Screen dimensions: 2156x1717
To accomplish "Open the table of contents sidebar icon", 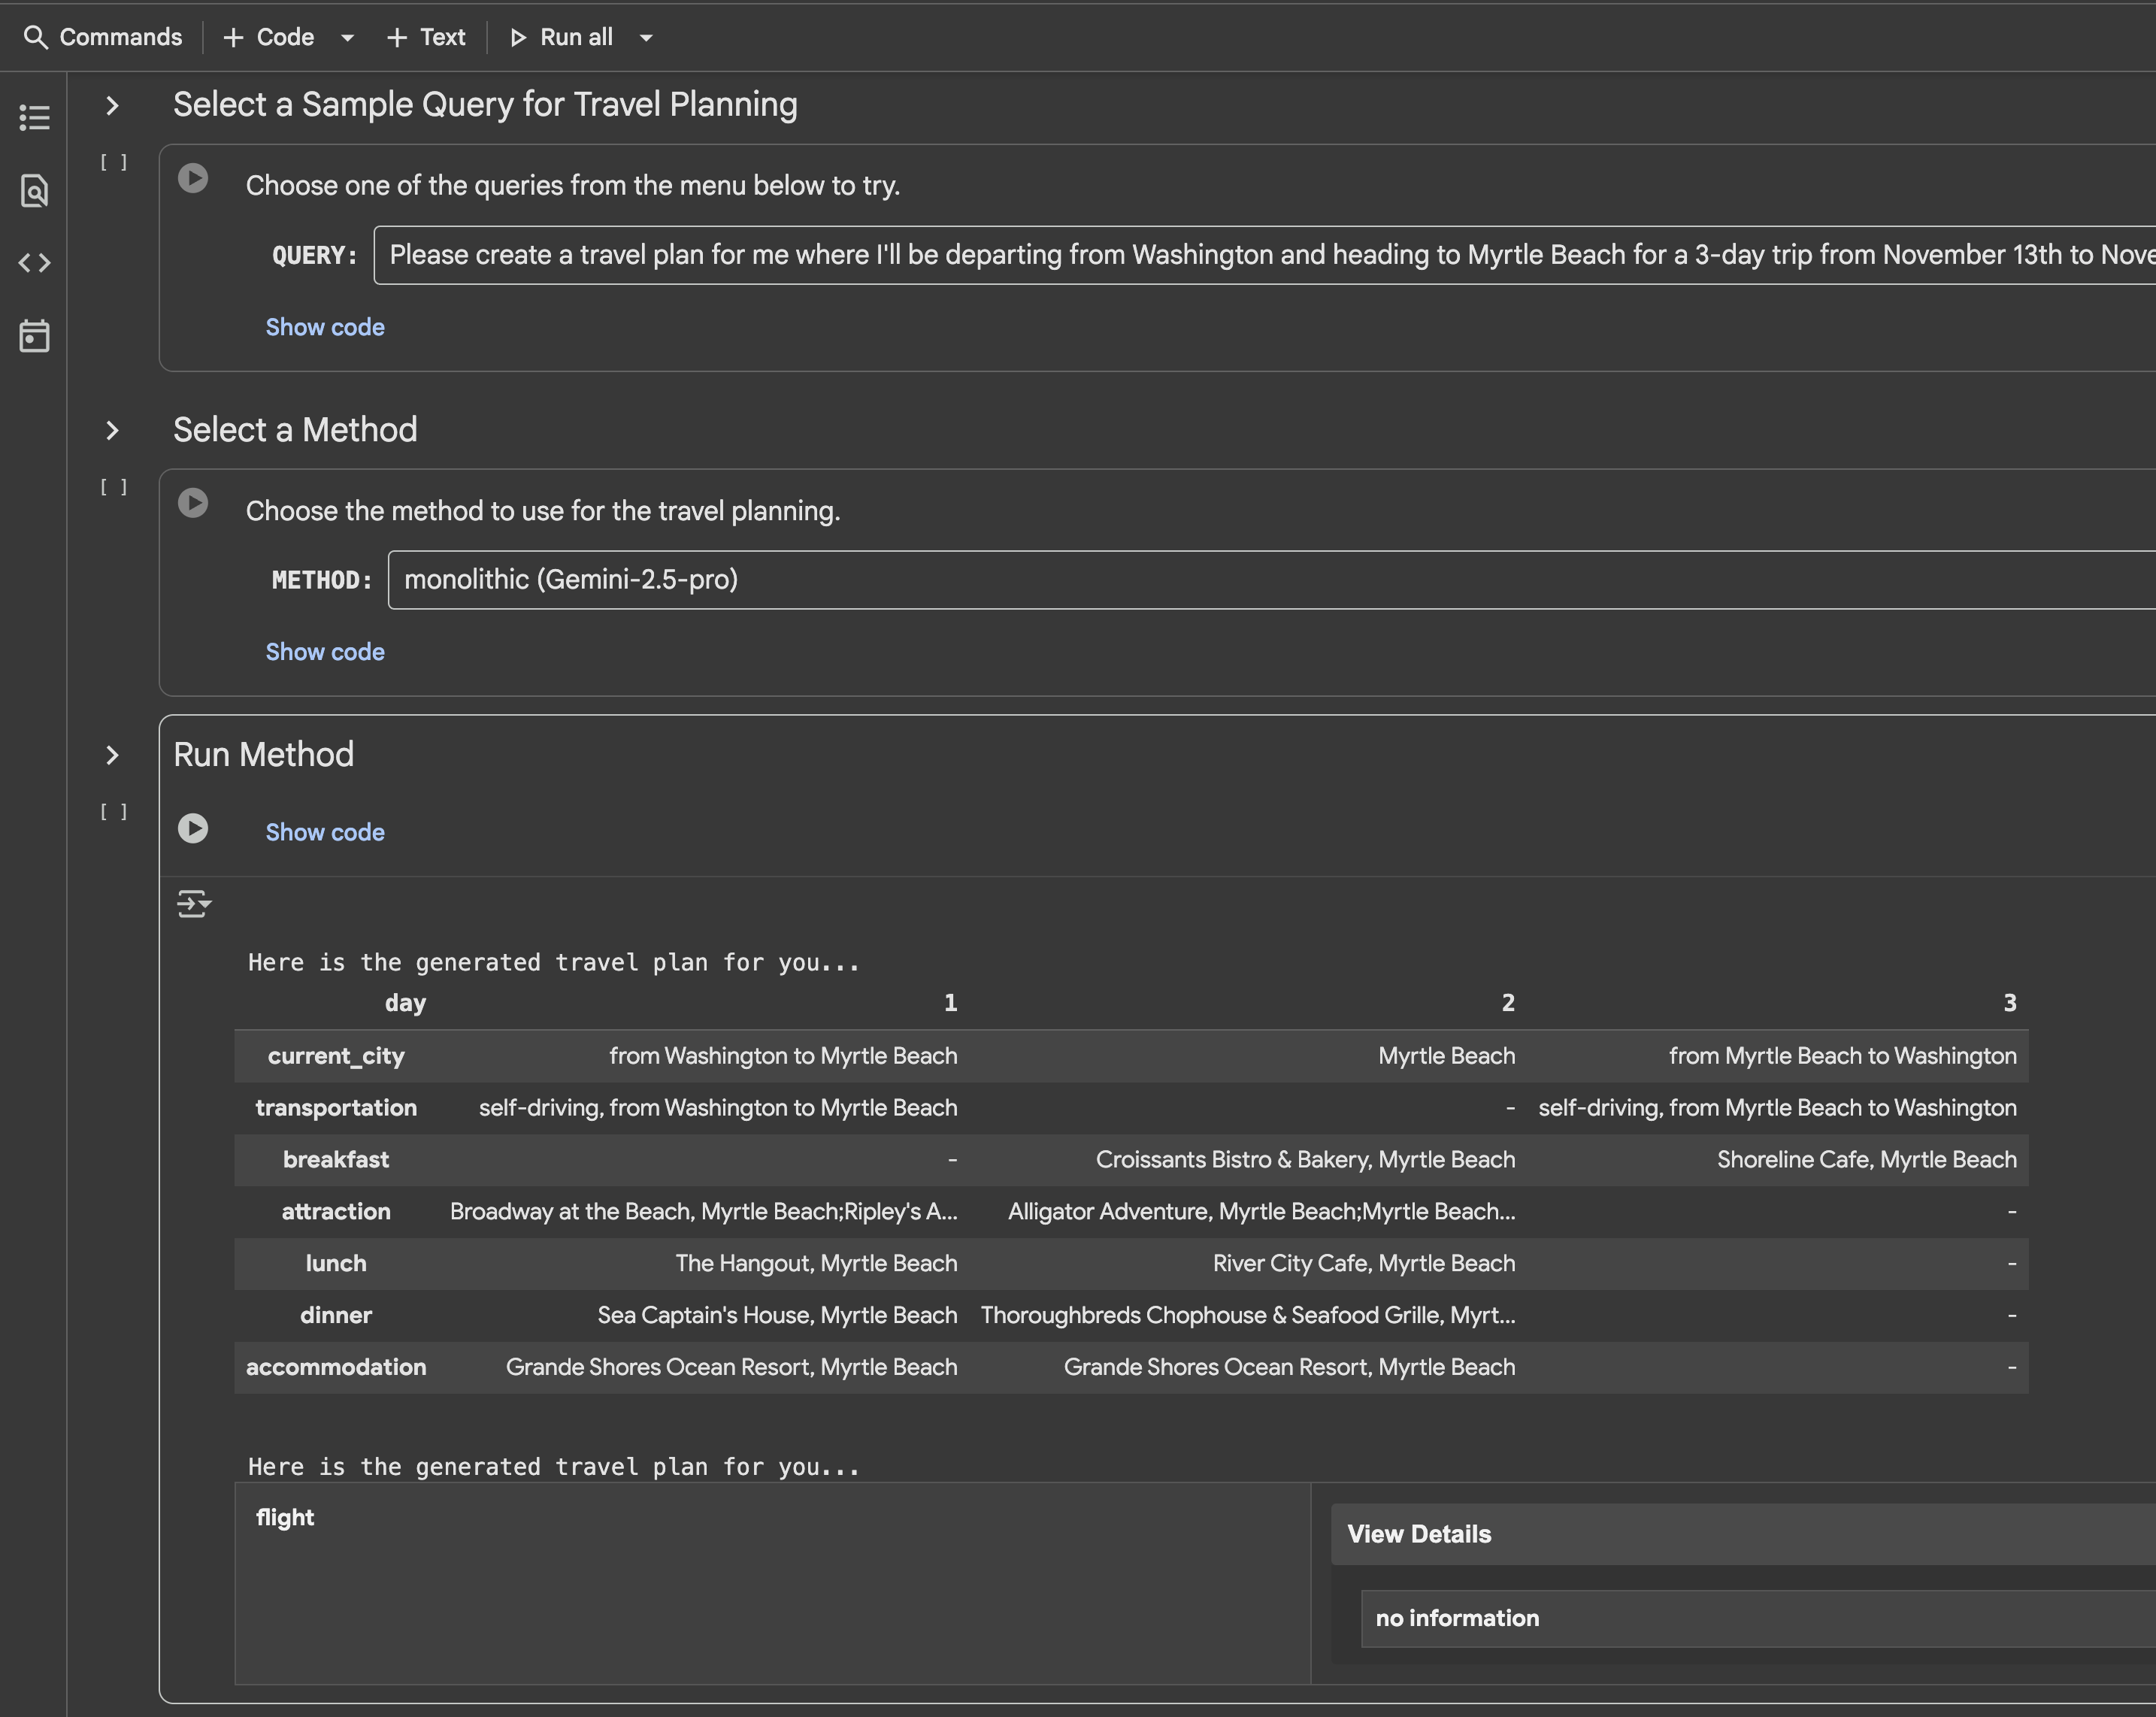I will (x=34, y=118).
